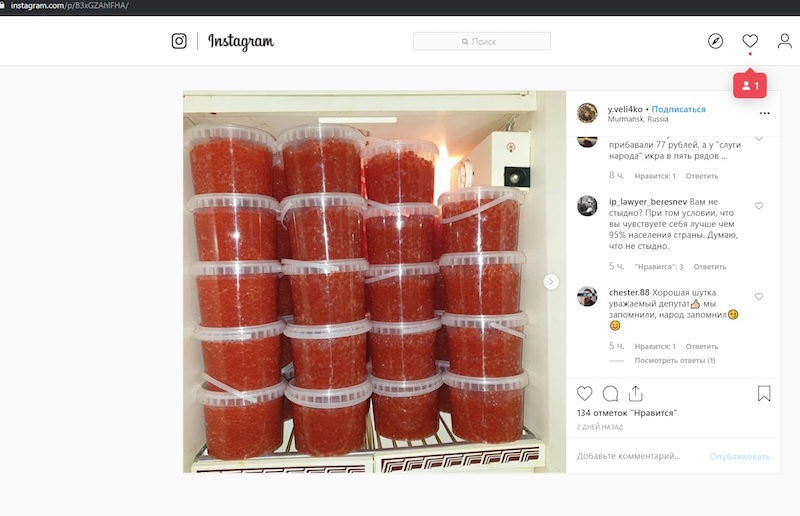Like the chester.88 comment

759,297
